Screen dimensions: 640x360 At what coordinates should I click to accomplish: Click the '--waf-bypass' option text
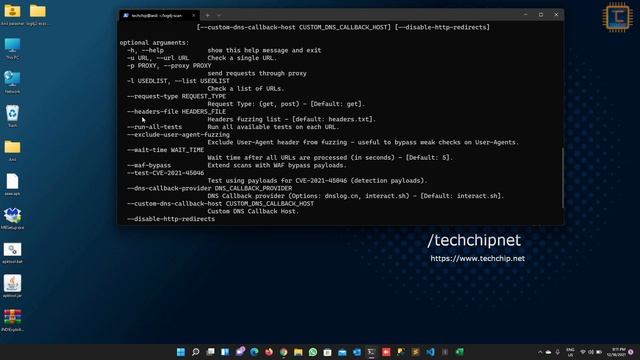149,165
